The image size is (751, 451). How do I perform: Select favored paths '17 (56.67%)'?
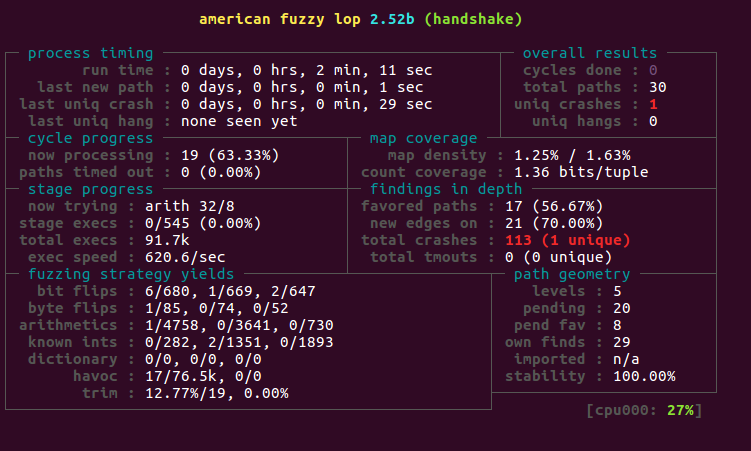[554, 206]
